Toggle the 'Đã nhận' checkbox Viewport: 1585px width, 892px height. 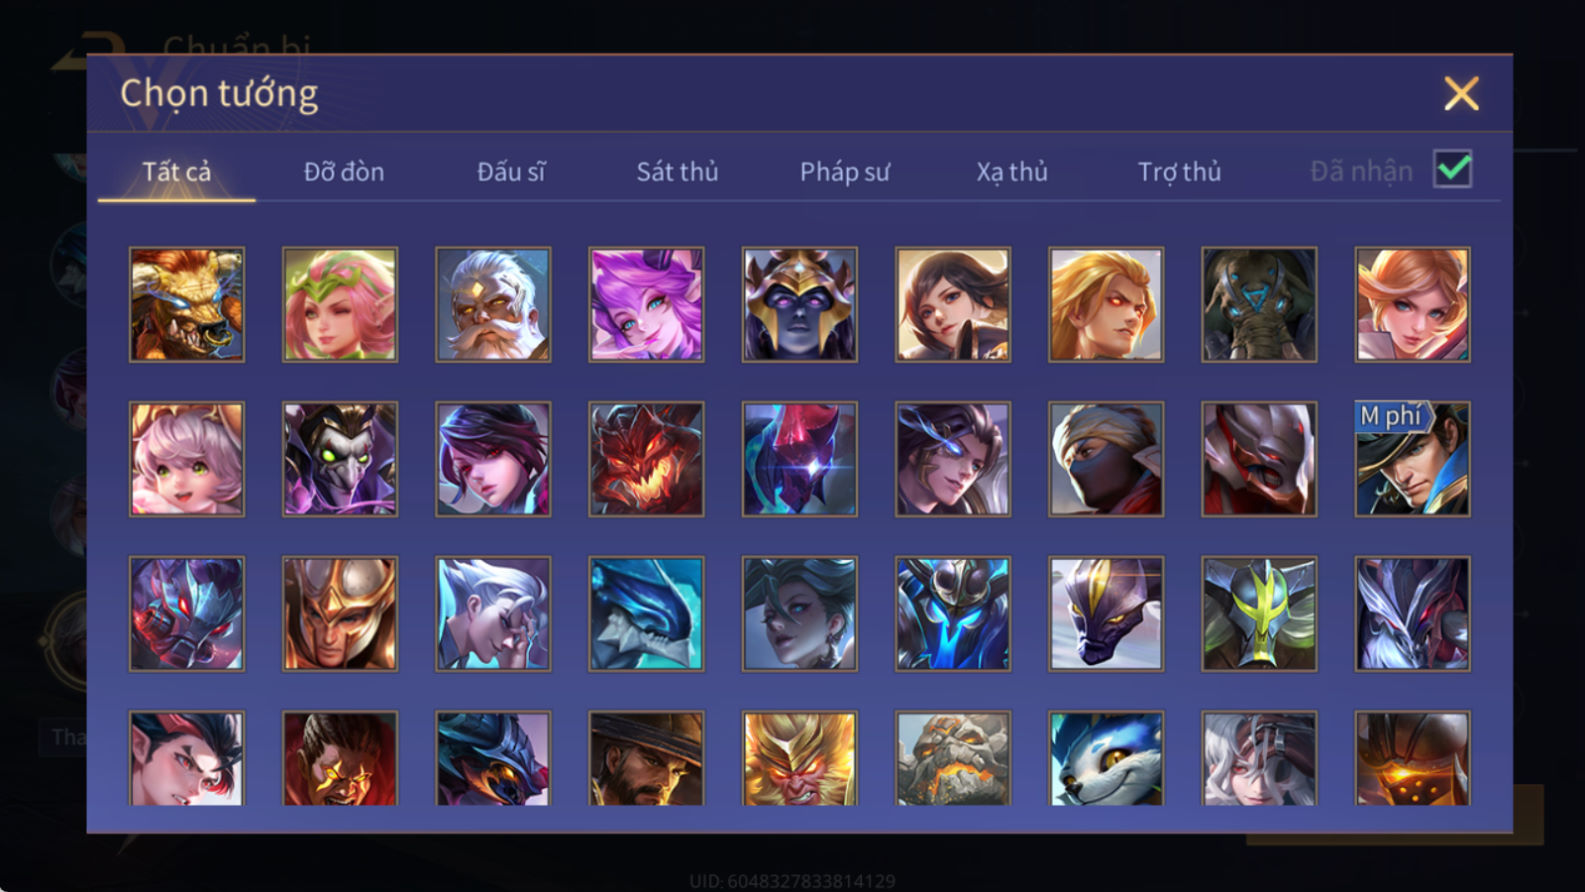click(1452, 169)
